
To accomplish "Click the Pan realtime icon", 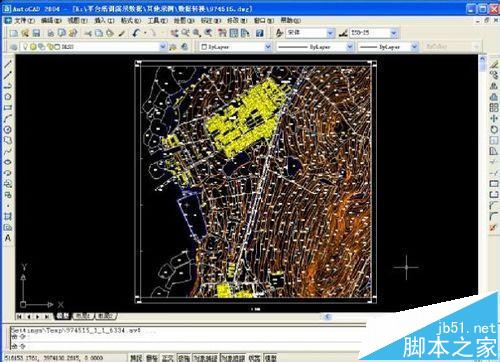I will pos(174,33).
